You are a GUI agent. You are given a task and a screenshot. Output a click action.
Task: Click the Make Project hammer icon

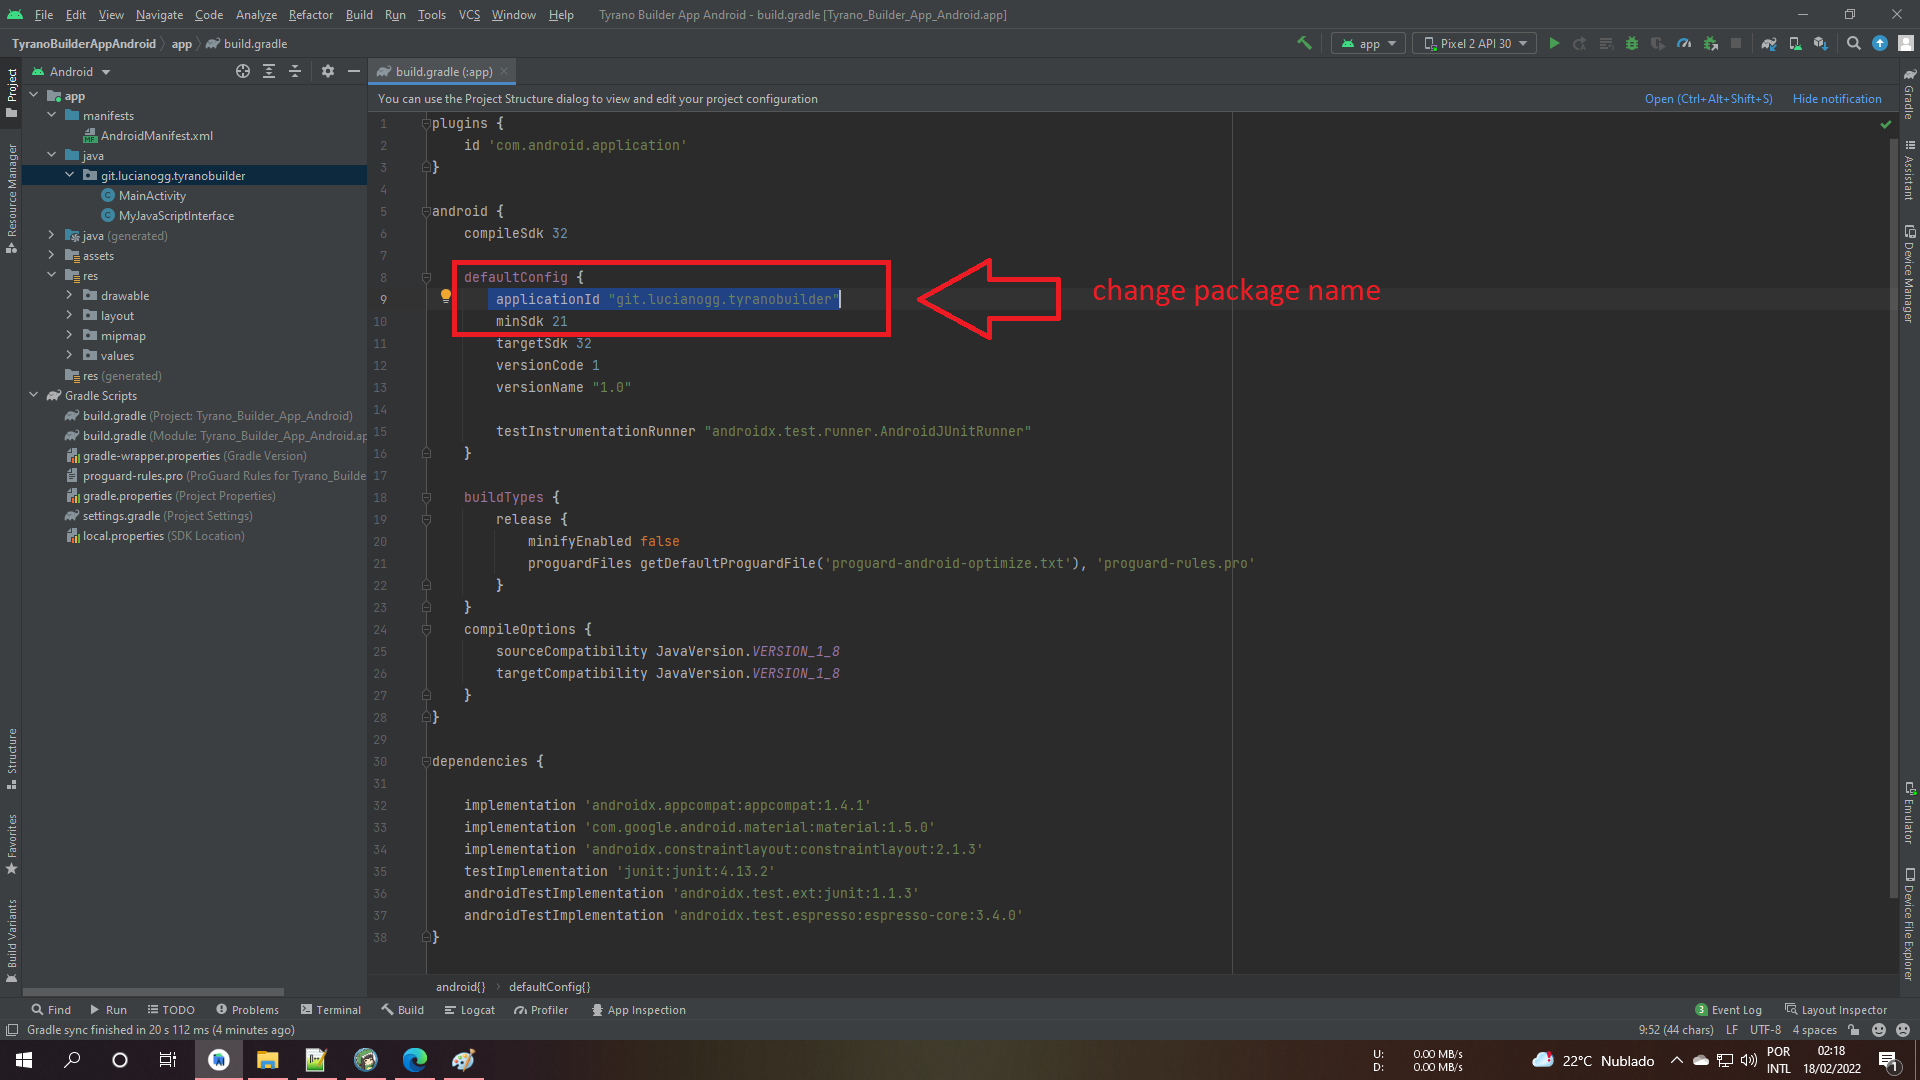[1304, 43]
